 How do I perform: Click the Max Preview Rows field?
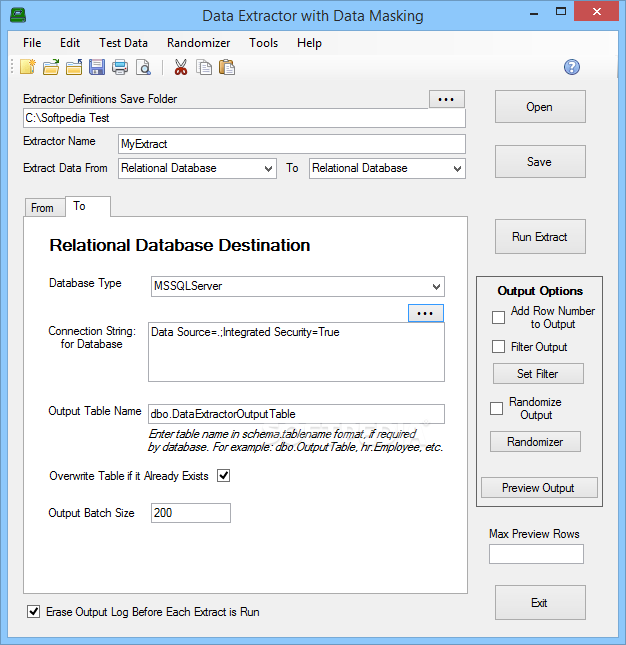[536, 554]
